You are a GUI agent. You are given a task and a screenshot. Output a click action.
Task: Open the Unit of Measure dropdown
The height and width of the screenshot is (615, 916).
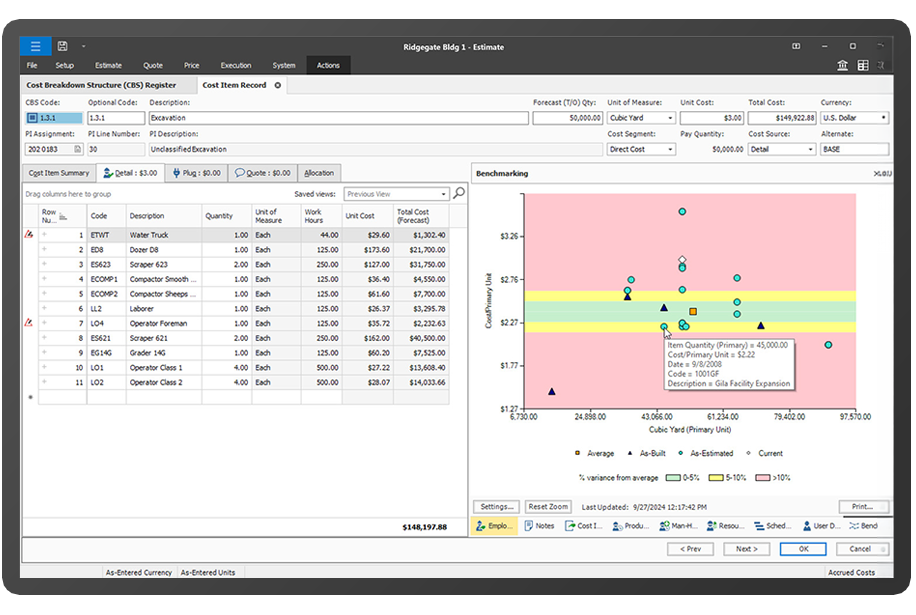pyautogui.click(x=670, y=118)
